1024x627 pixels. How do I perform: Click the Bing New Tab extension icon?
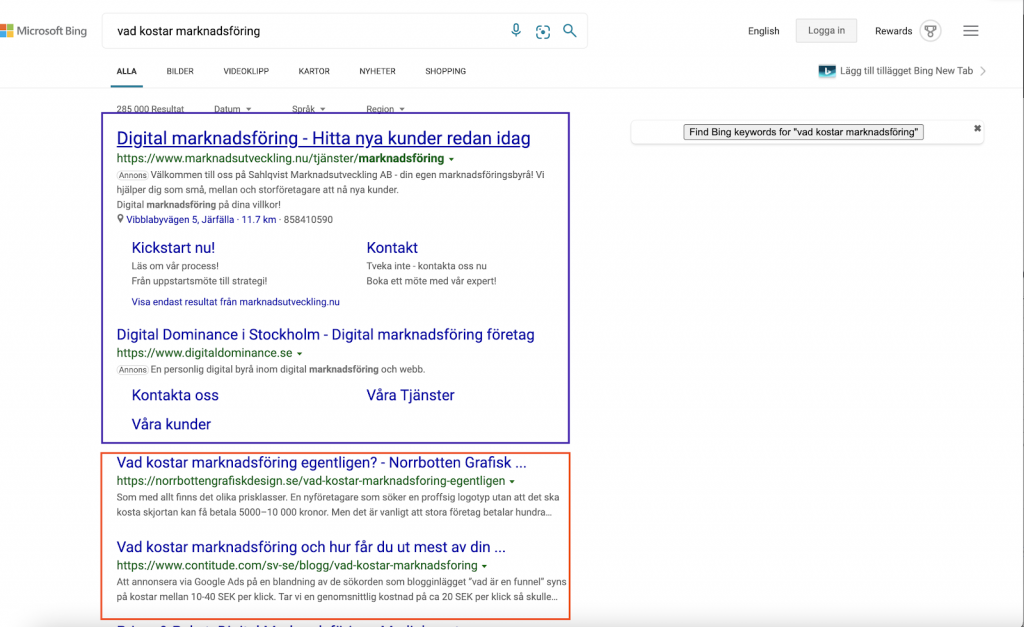[827, 71]
